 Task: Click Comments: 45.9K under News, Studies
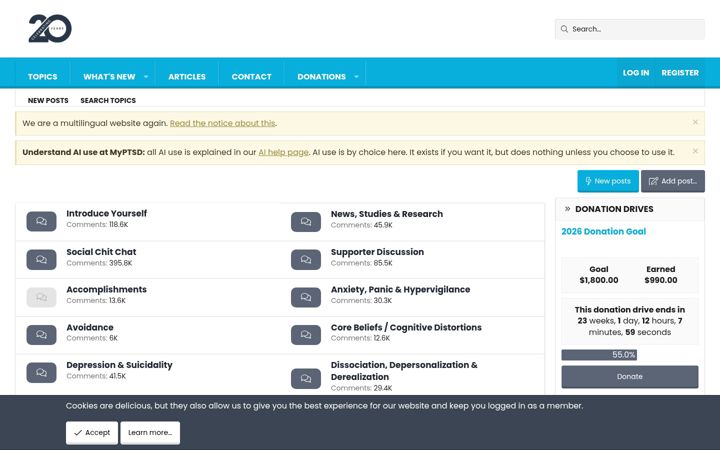click(361, 225)
